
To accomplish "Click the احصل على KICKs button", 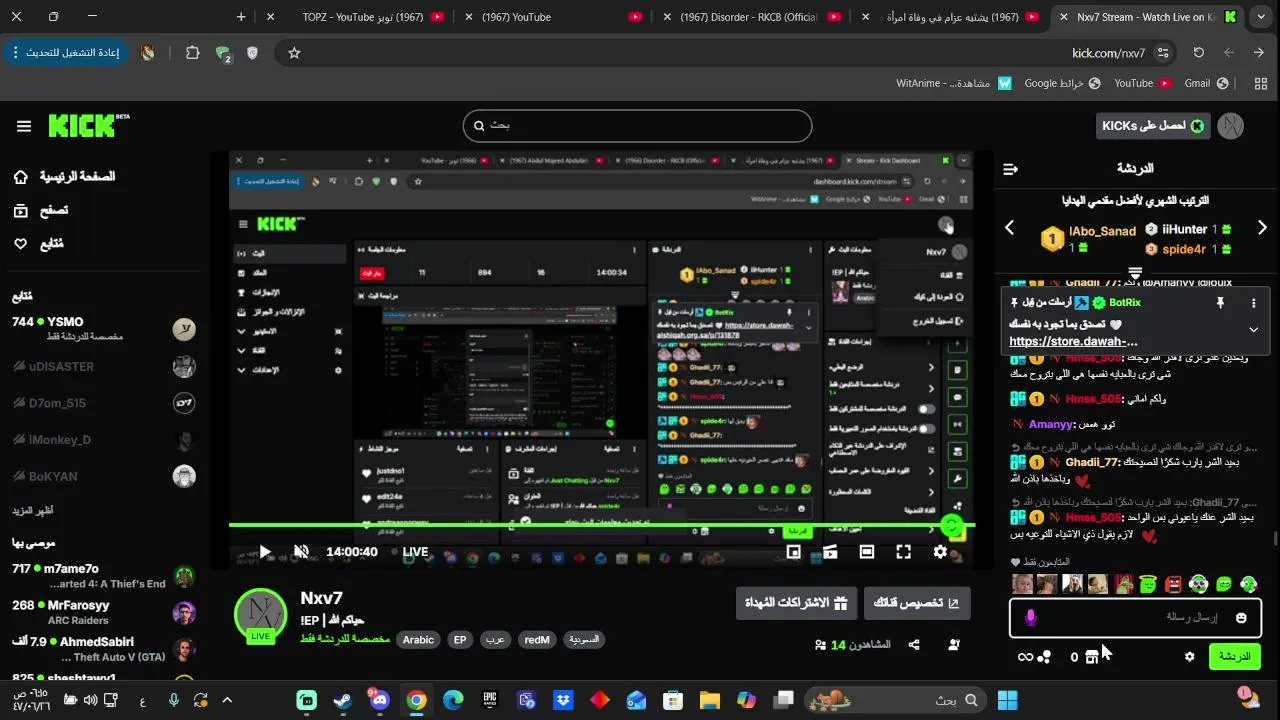I will point(1153,126).
